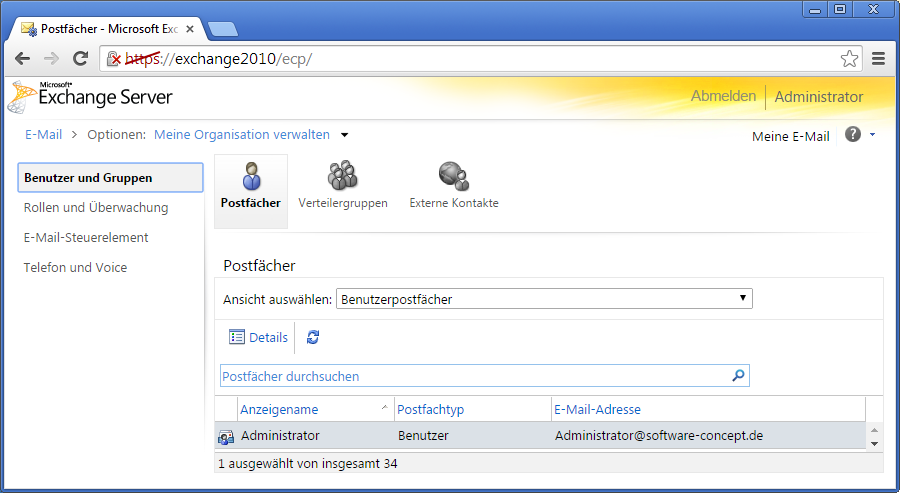Select Rollen und Überwachung in sidebar

tap(96, 208)
